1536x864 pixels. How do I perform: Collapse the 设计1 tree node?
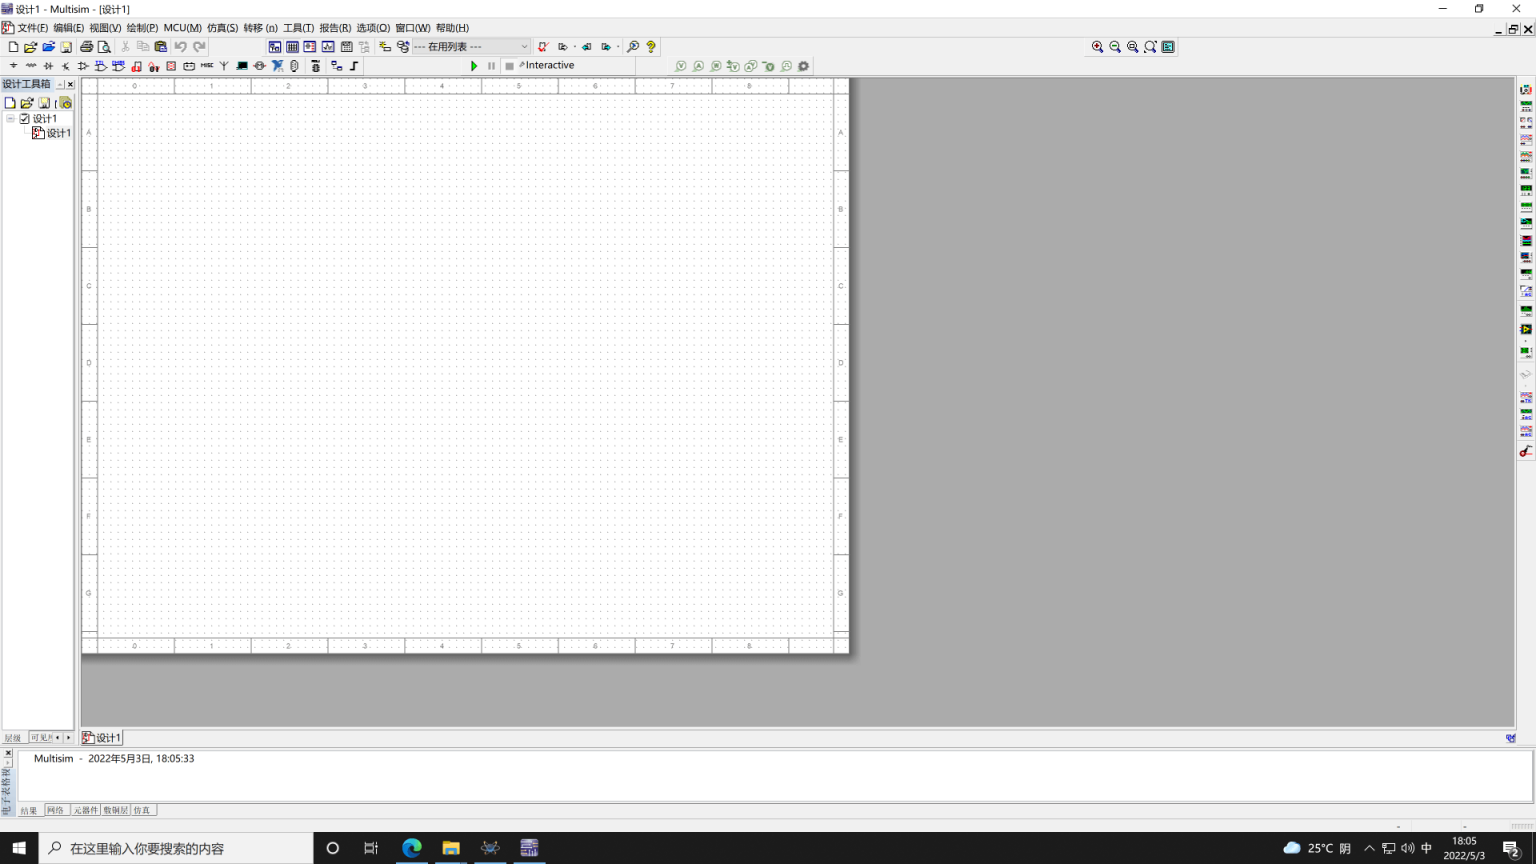click(11, 118)
